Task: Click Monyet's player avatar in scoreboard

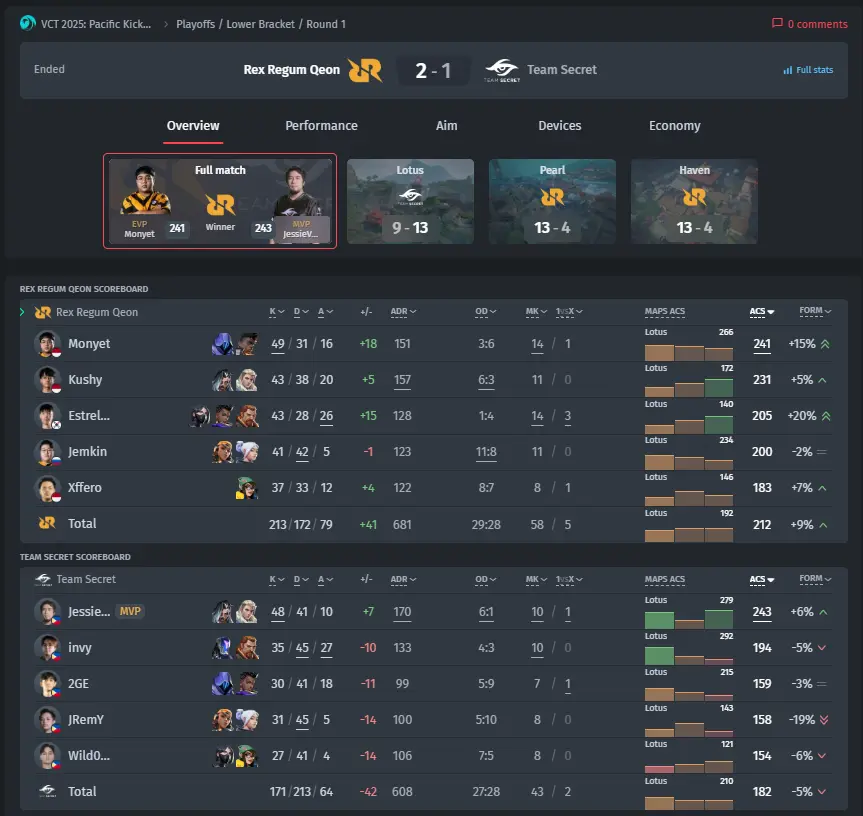Action: [x=47, y=343]
